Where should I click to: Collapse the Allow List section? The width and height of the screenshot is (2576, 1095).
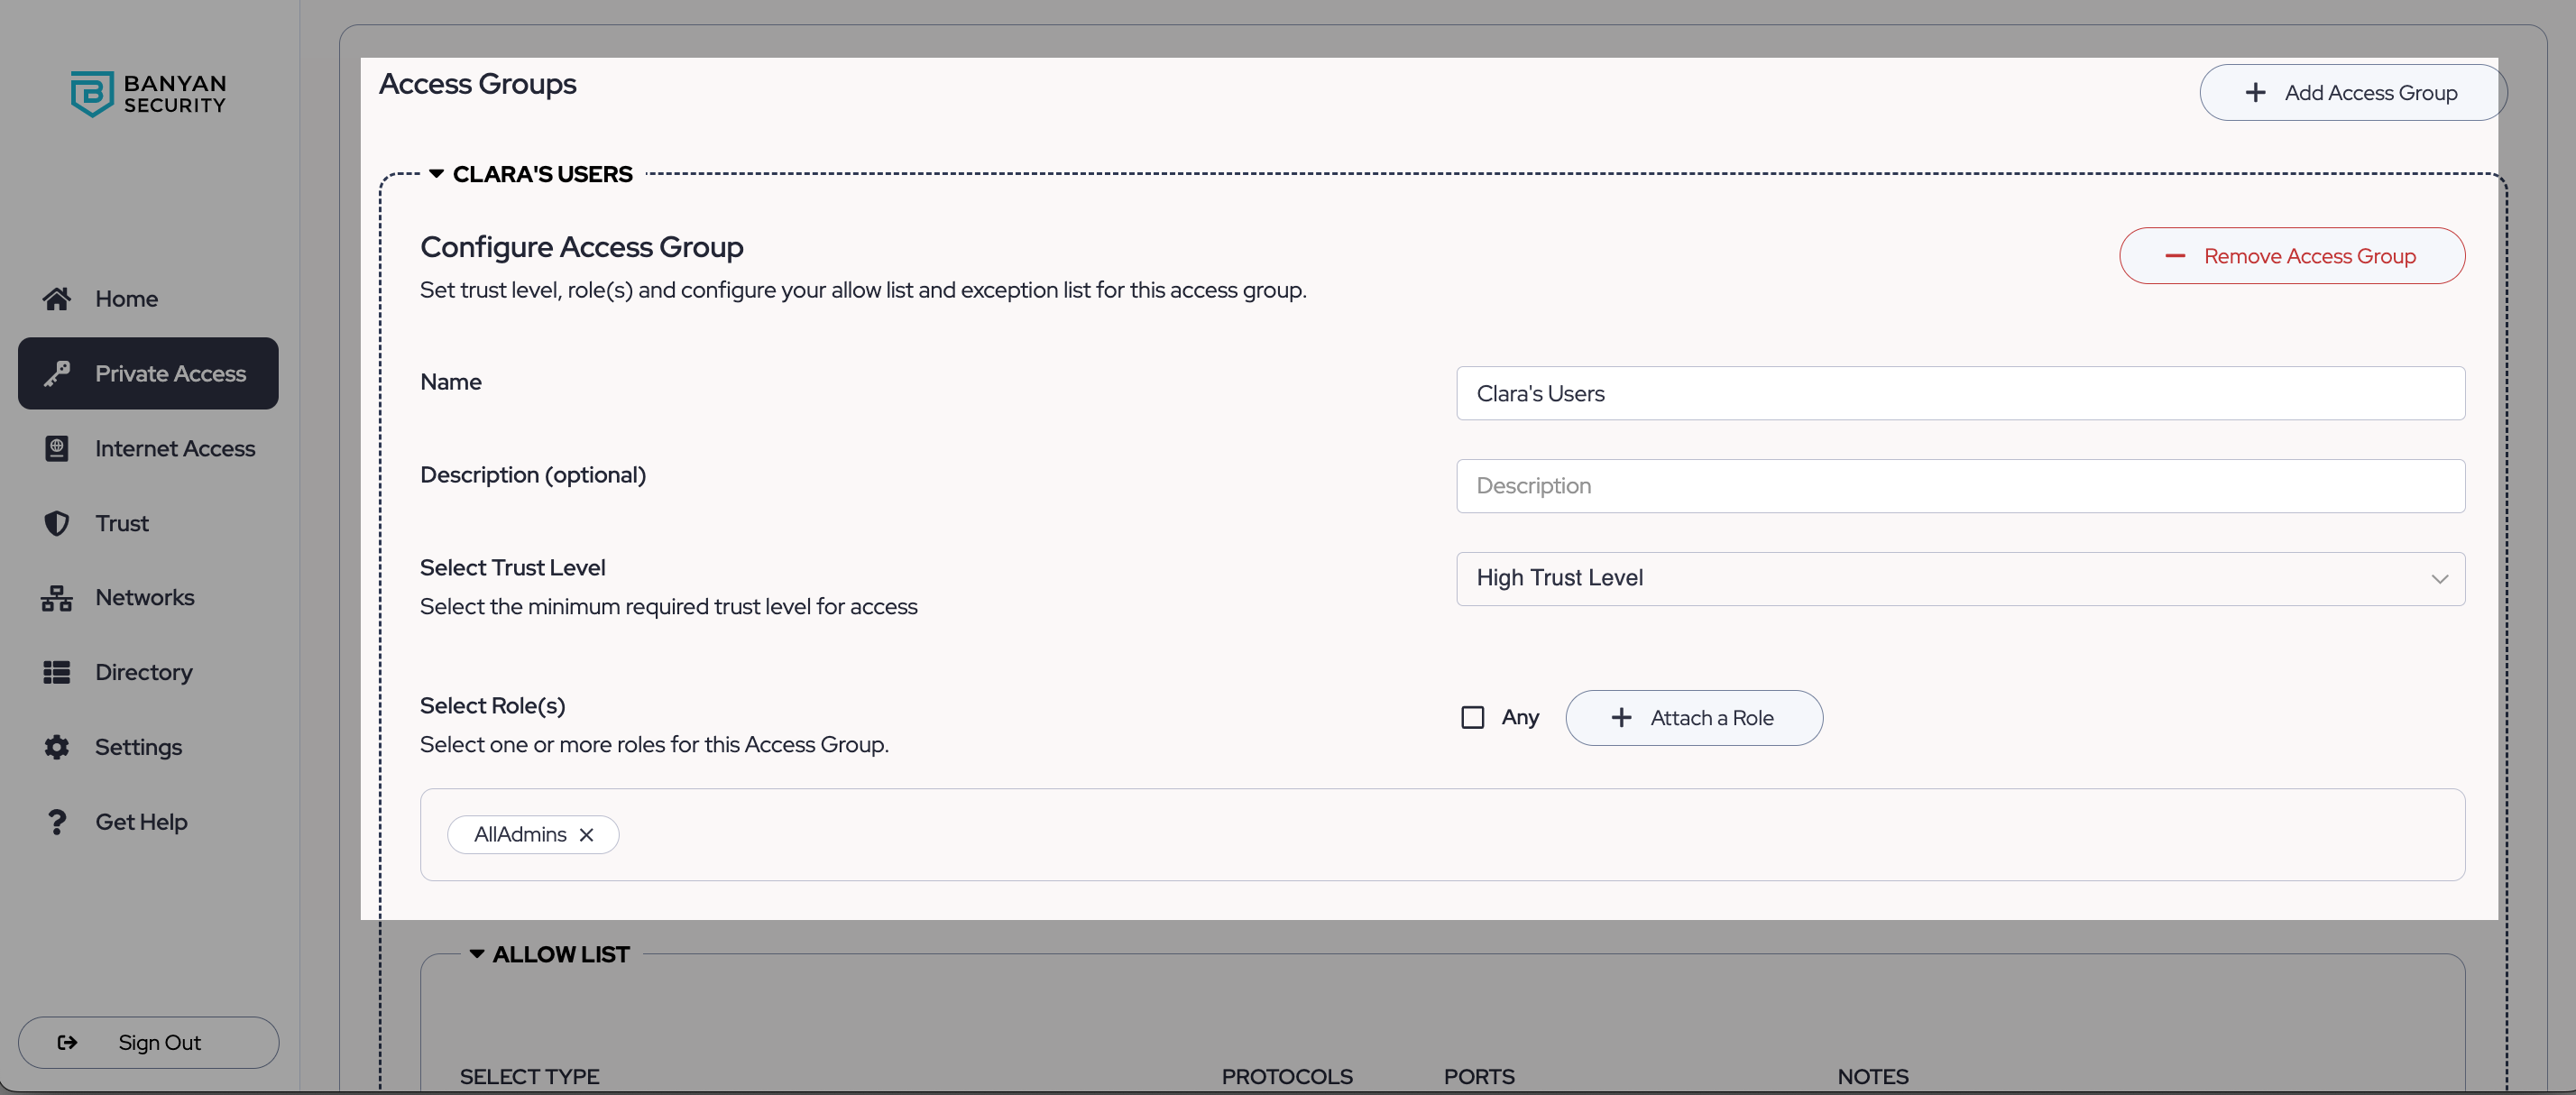pos(477,954)
